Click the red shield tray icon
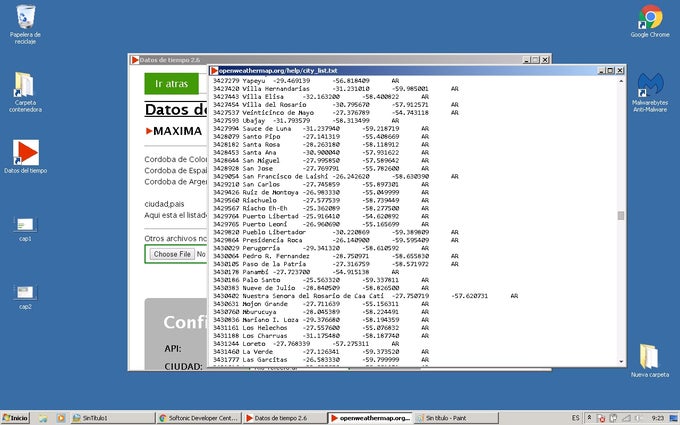Viewport: 680px width, 425px height. click(601, 418)
